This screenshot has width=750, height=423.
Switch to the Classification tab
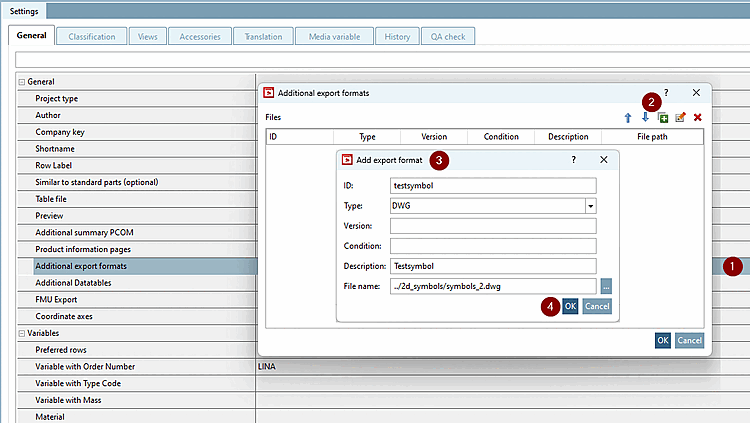tap(91, 37)
